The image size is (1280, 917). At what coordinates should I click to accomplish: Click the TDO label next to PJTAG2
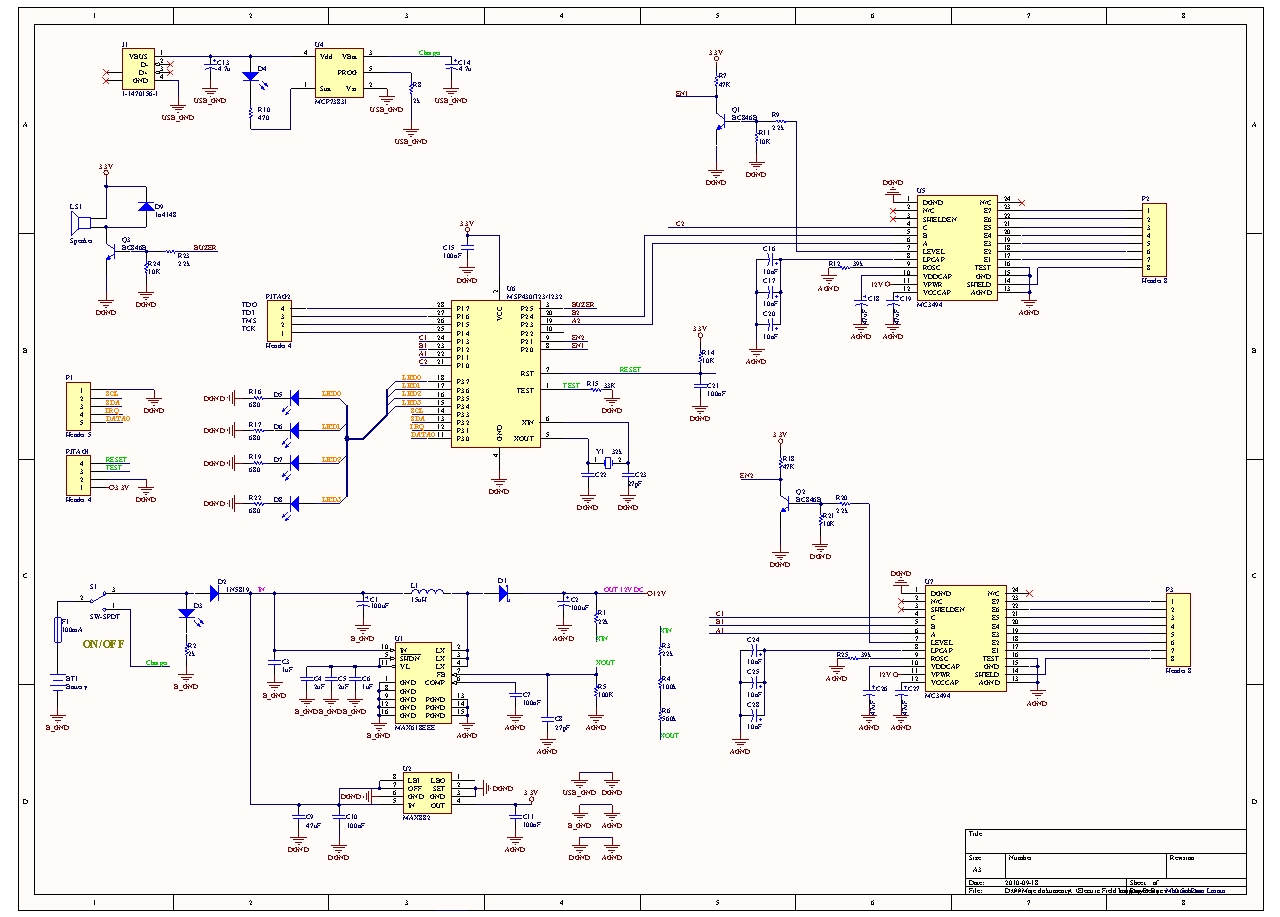[x=249, y=304]
